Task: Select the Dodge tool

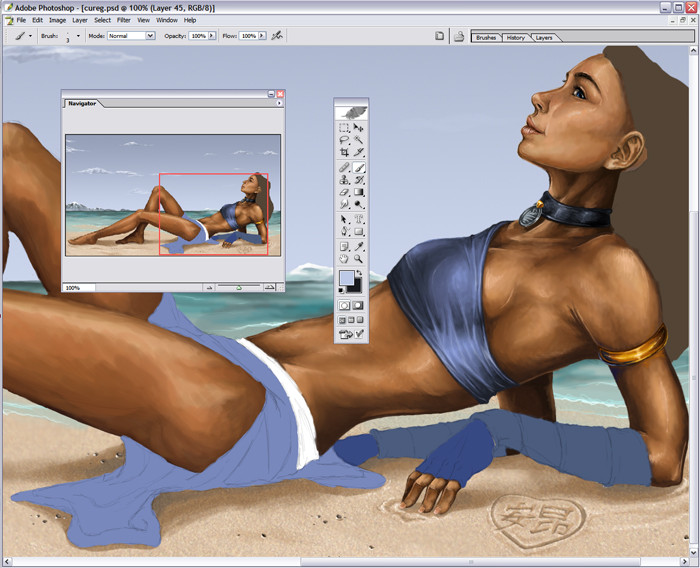Action: (358, 204)
